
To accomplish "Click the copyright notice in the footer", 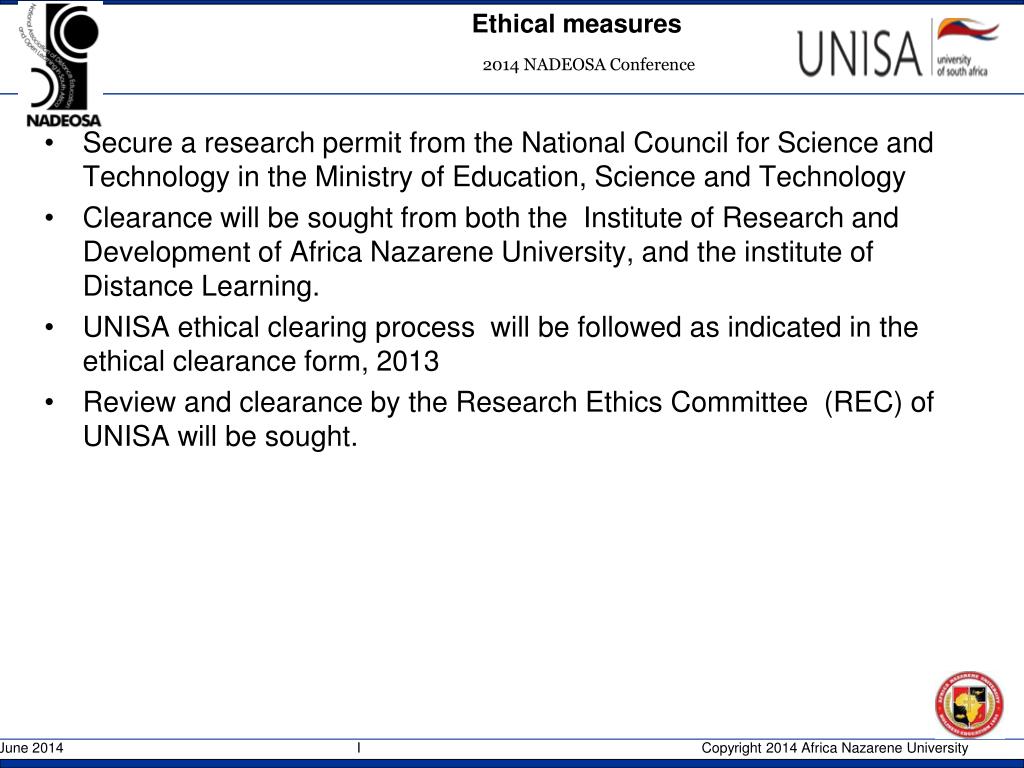I will tap(835, 748).
